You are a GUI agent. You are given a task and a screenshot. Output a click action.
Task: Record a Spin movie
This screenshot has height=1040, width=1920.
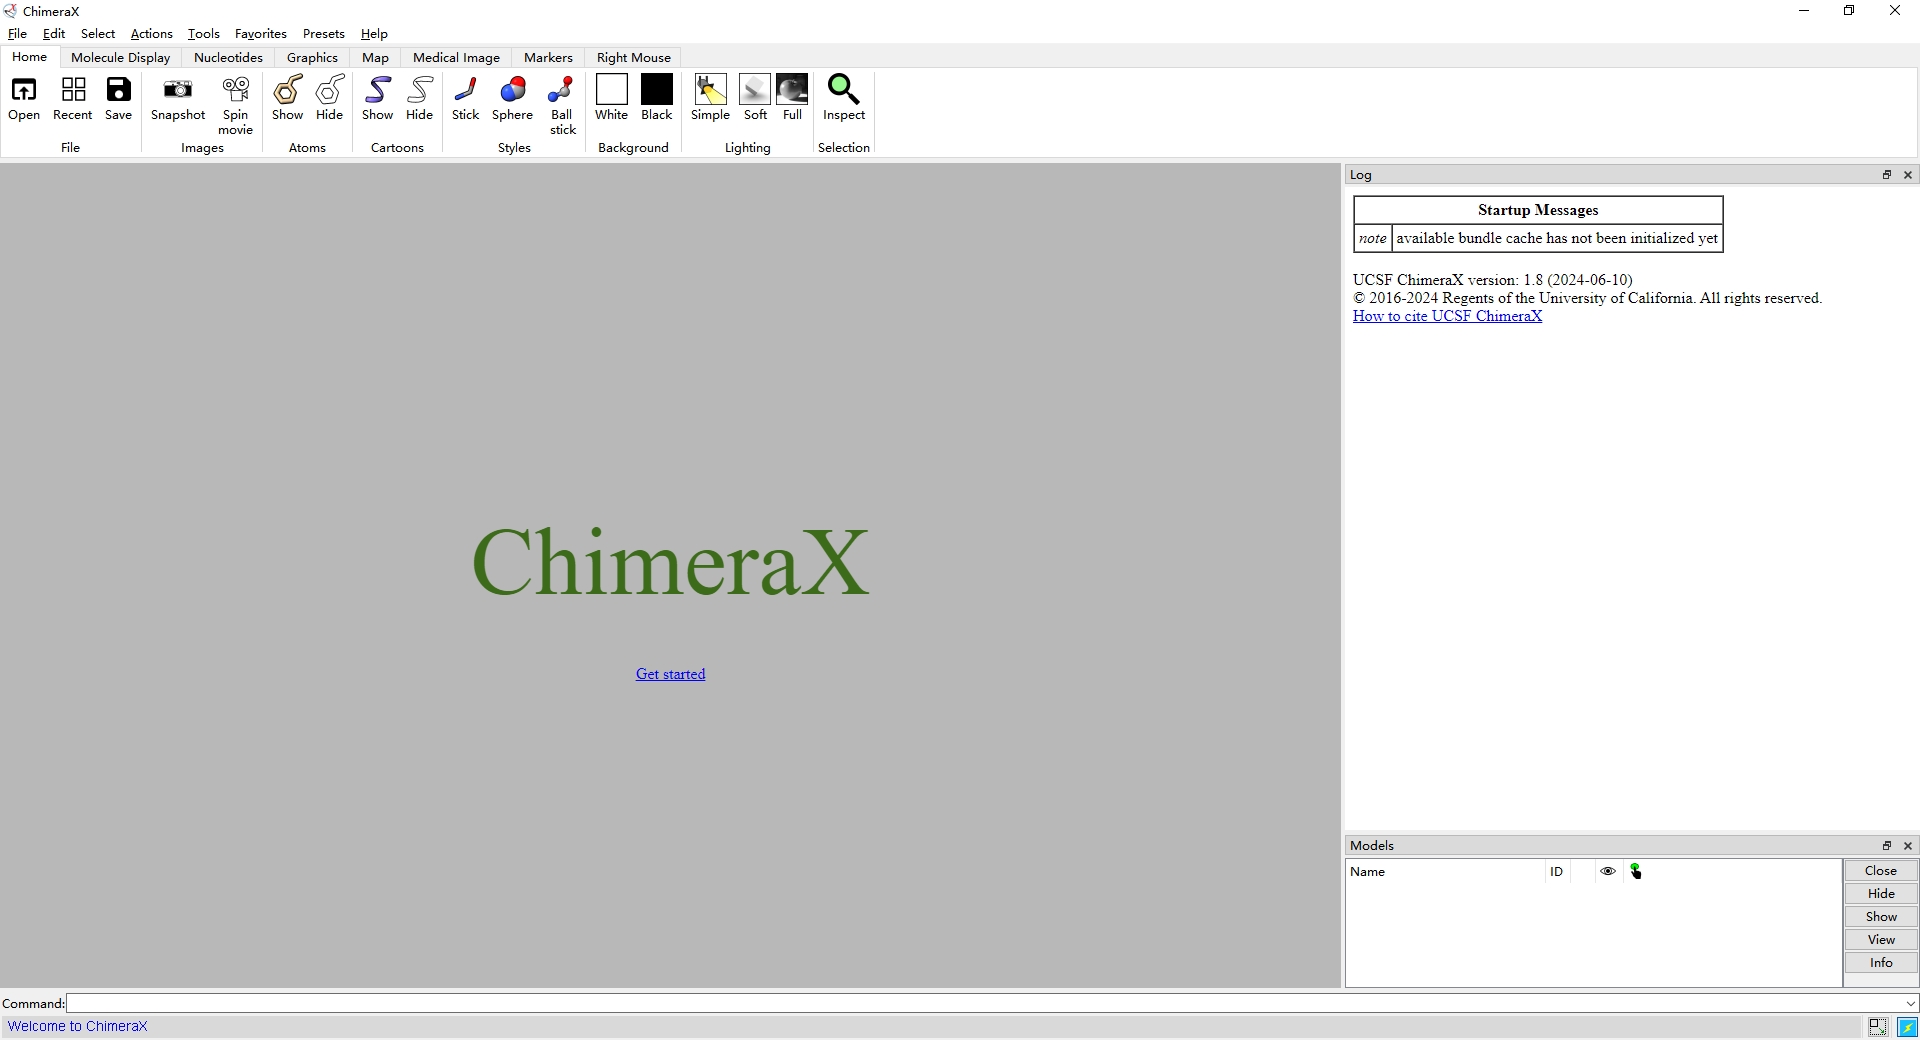pyautogui.click(x=236, y=105)
